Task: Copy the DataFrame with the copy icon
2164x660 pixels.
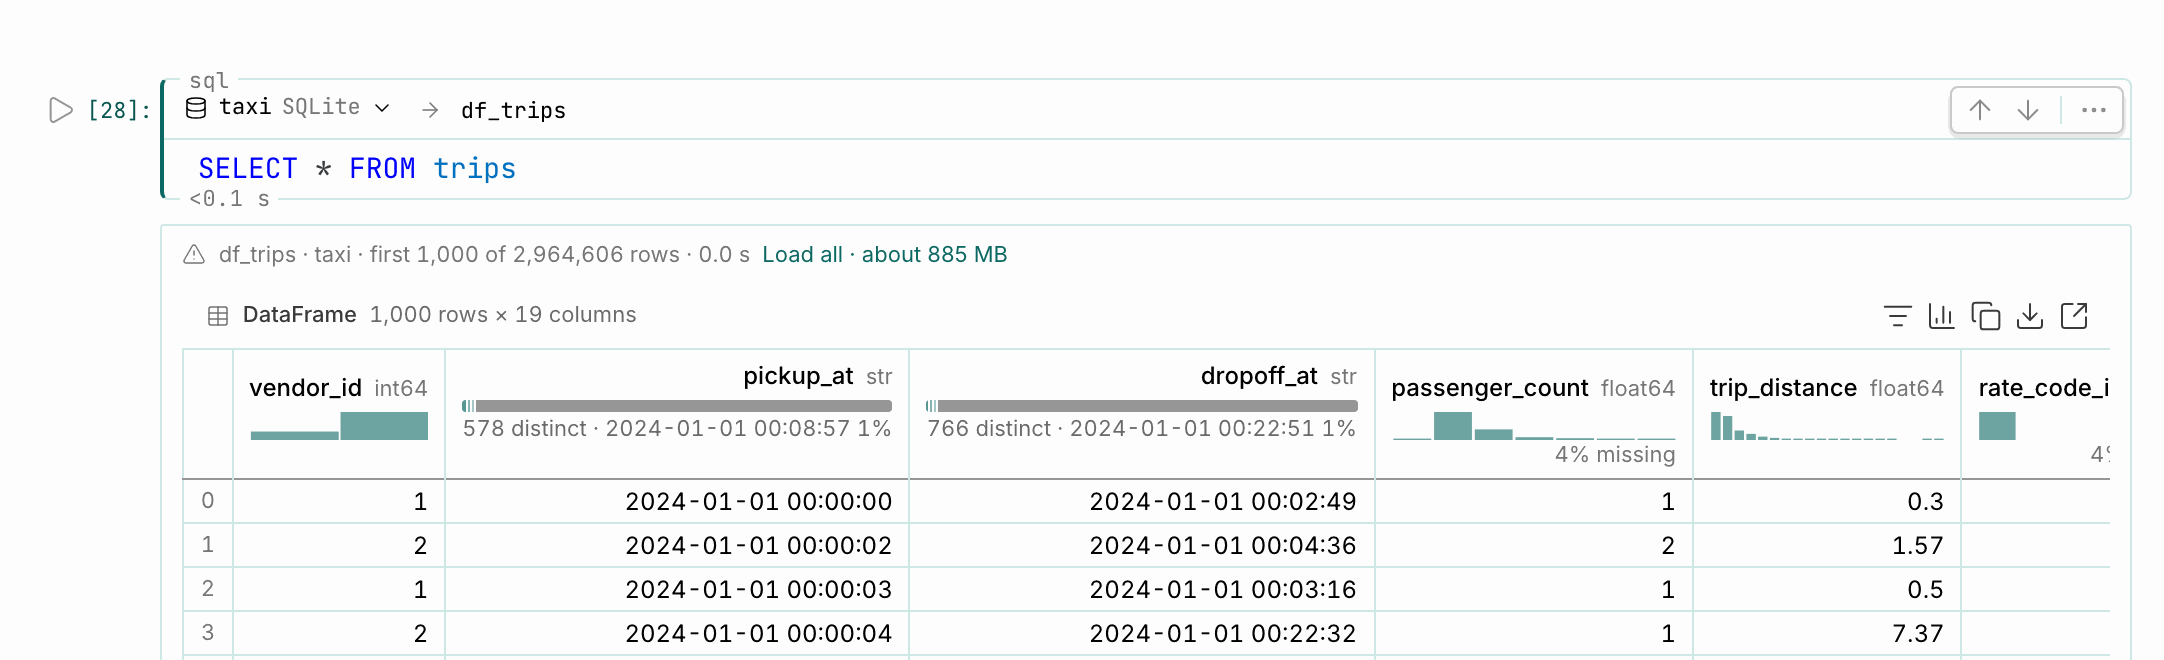Action: point(1985,316)
